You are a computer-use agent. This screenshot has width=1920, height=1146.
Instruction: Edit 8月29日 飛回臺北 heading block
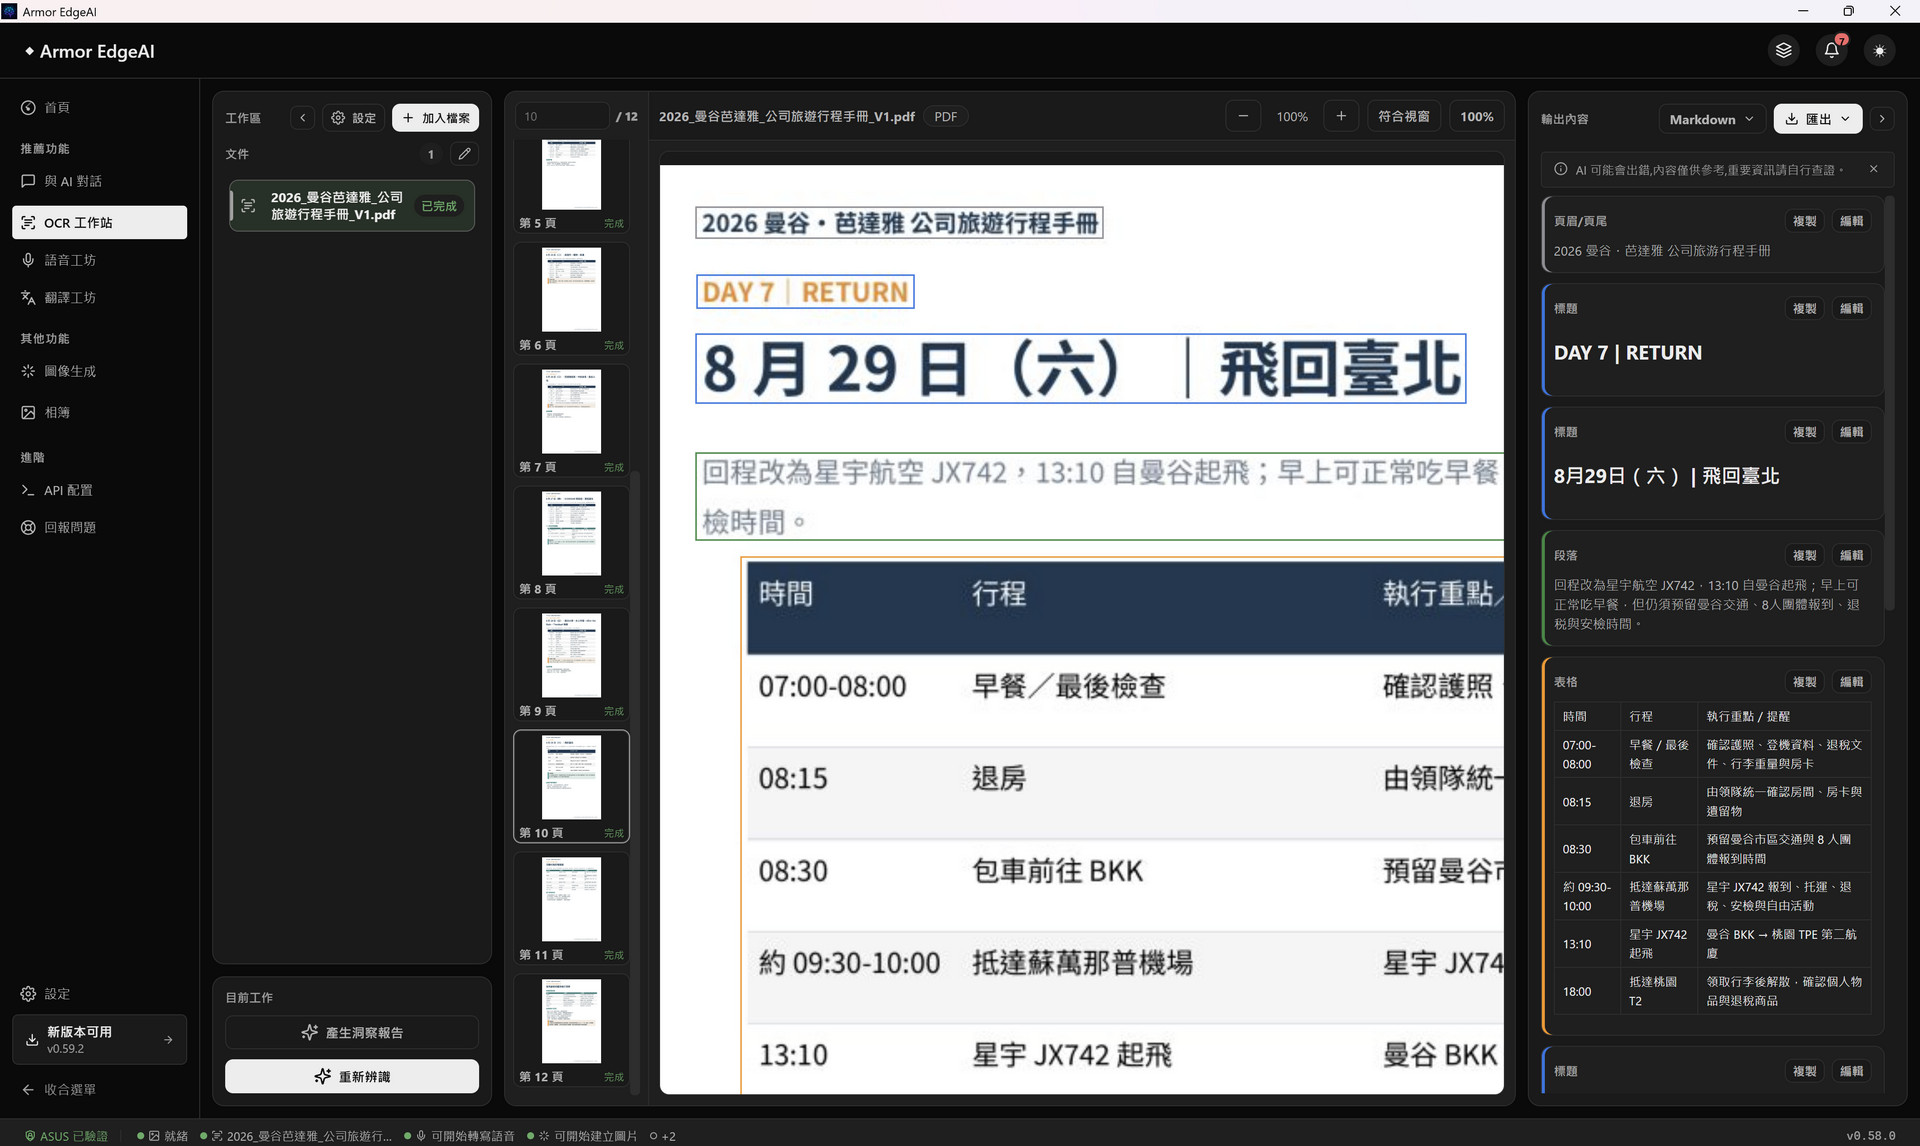coord(1852,432)
